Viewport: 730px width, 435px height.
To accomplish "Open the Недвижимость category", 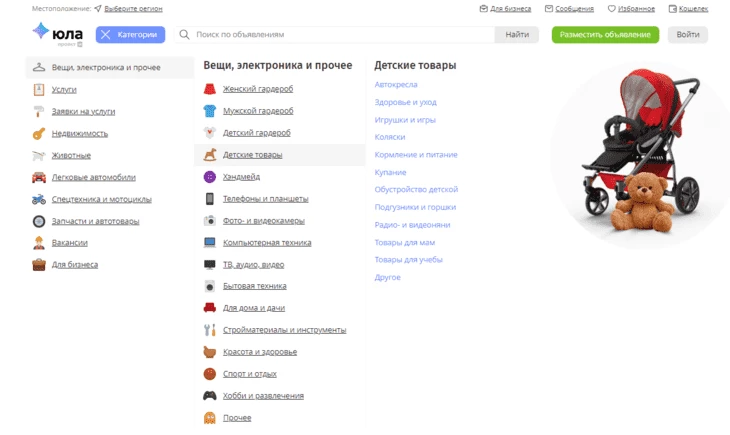I will [x=80, y=134].
